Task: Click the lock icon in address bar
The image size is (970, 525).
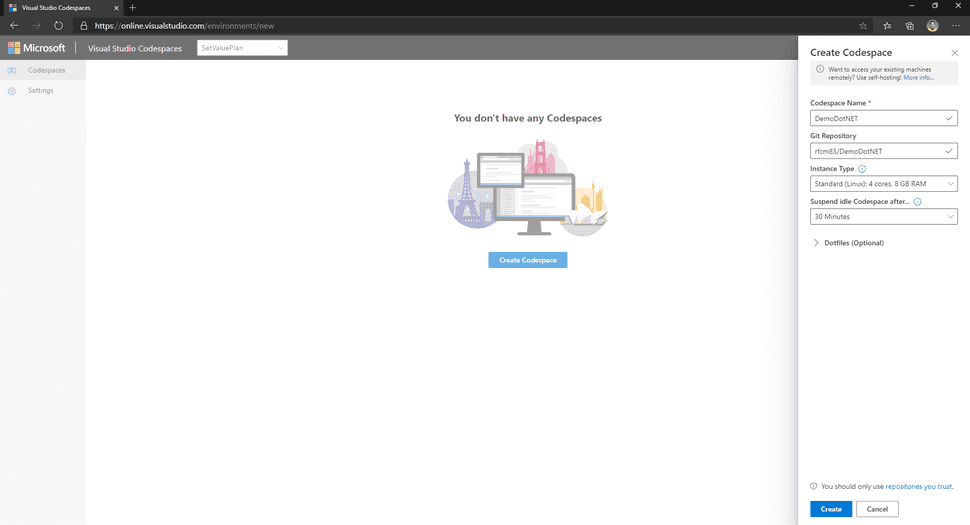Action: [84, 26]
